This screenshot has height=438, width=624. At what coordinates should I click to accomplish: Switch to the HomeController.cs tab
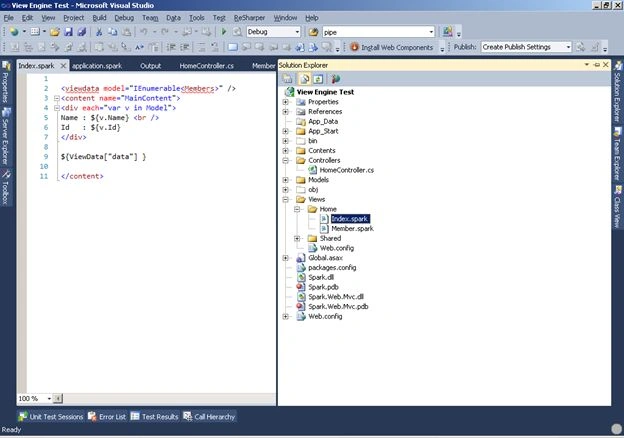207,66
